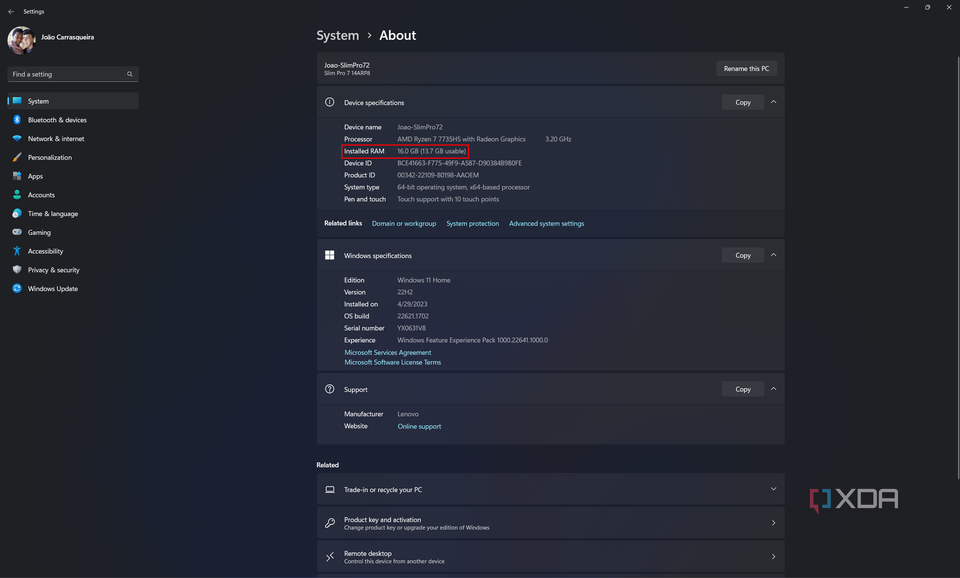This screenshot has height=578, width=960.
Task: Go to Bluetooth & devices settings
Action: (x=73, y=120)
